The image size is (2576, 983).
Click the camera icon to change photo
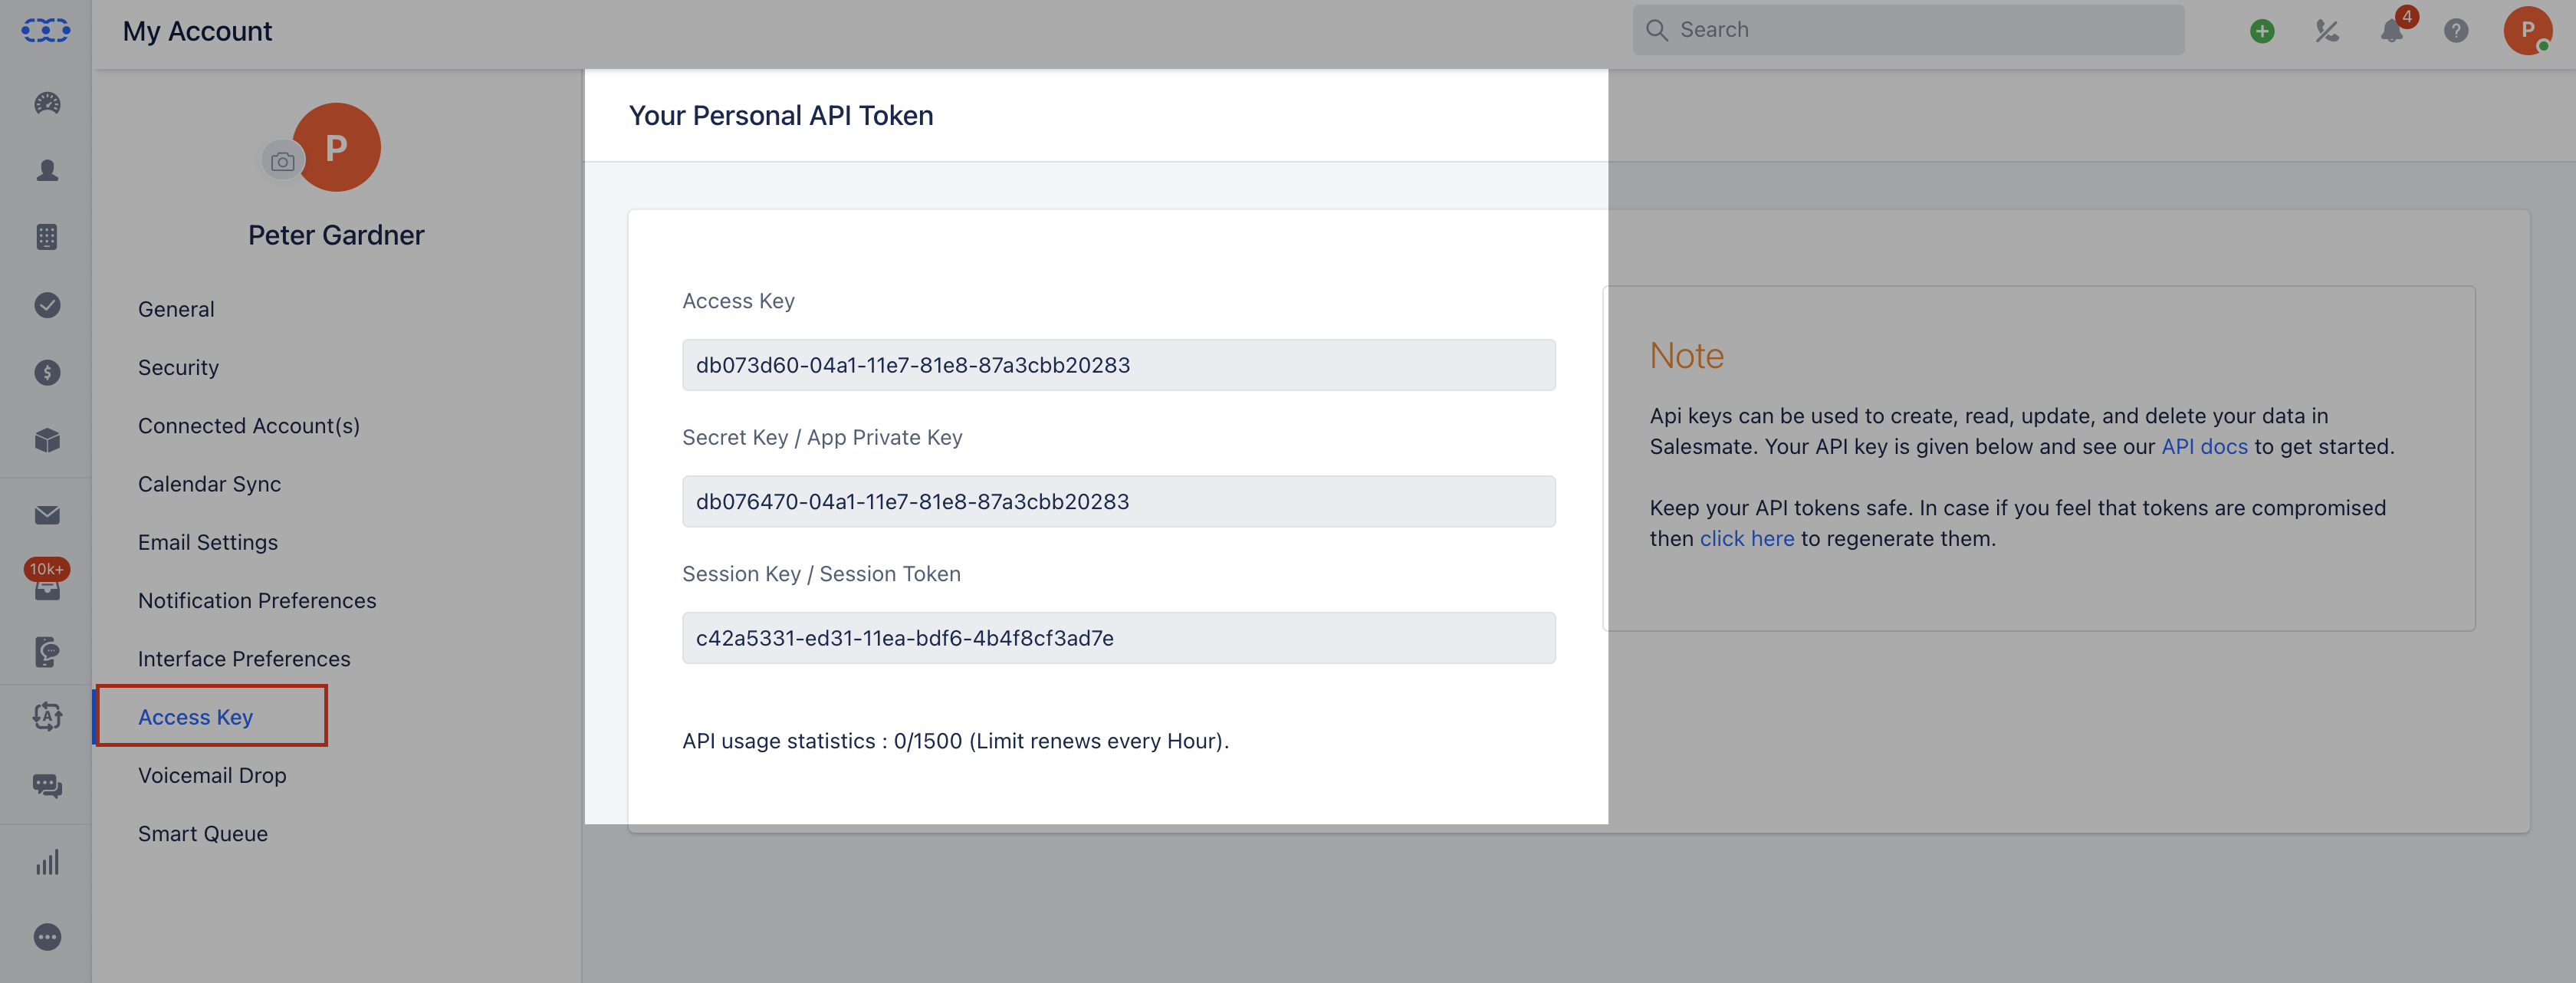[x=283, y=161]
